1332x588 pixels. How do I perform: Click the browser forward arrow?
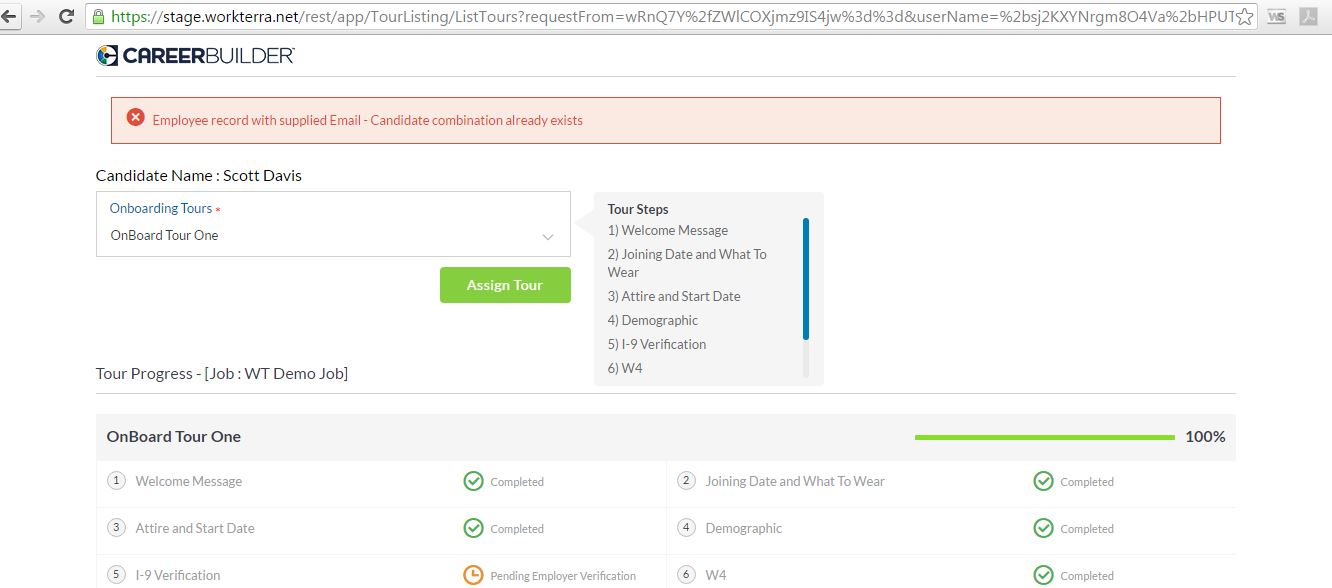click(x=38, y=16)
